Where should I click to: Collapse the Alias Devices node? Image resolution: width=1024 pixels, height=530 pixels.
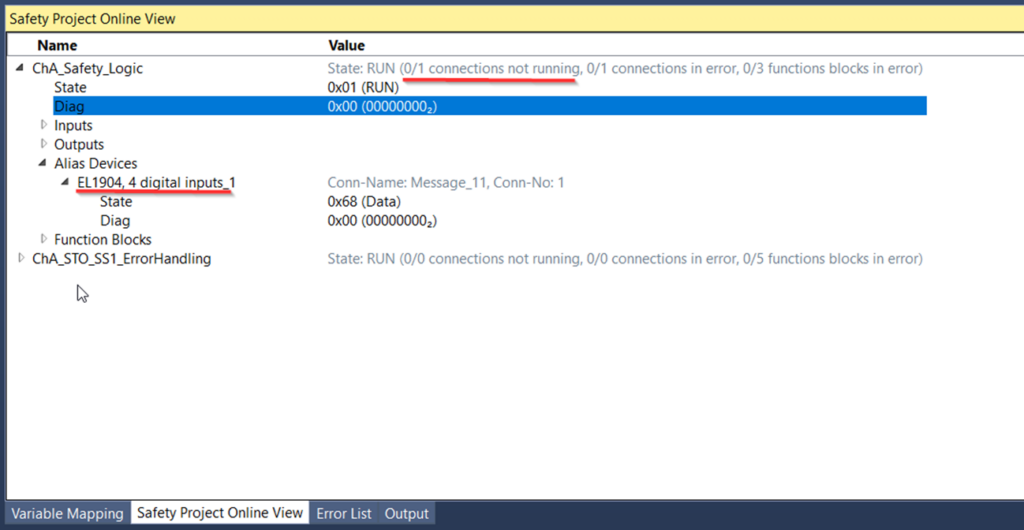[43, 163]
